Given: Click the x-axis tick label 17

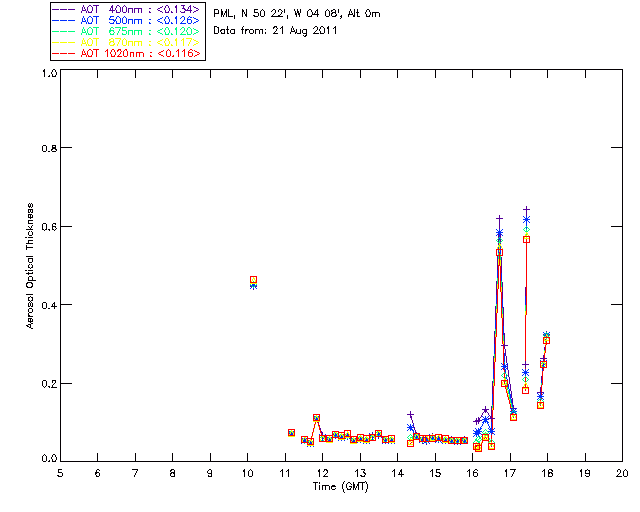Looking at the screenshot, I should pos(510,473).
